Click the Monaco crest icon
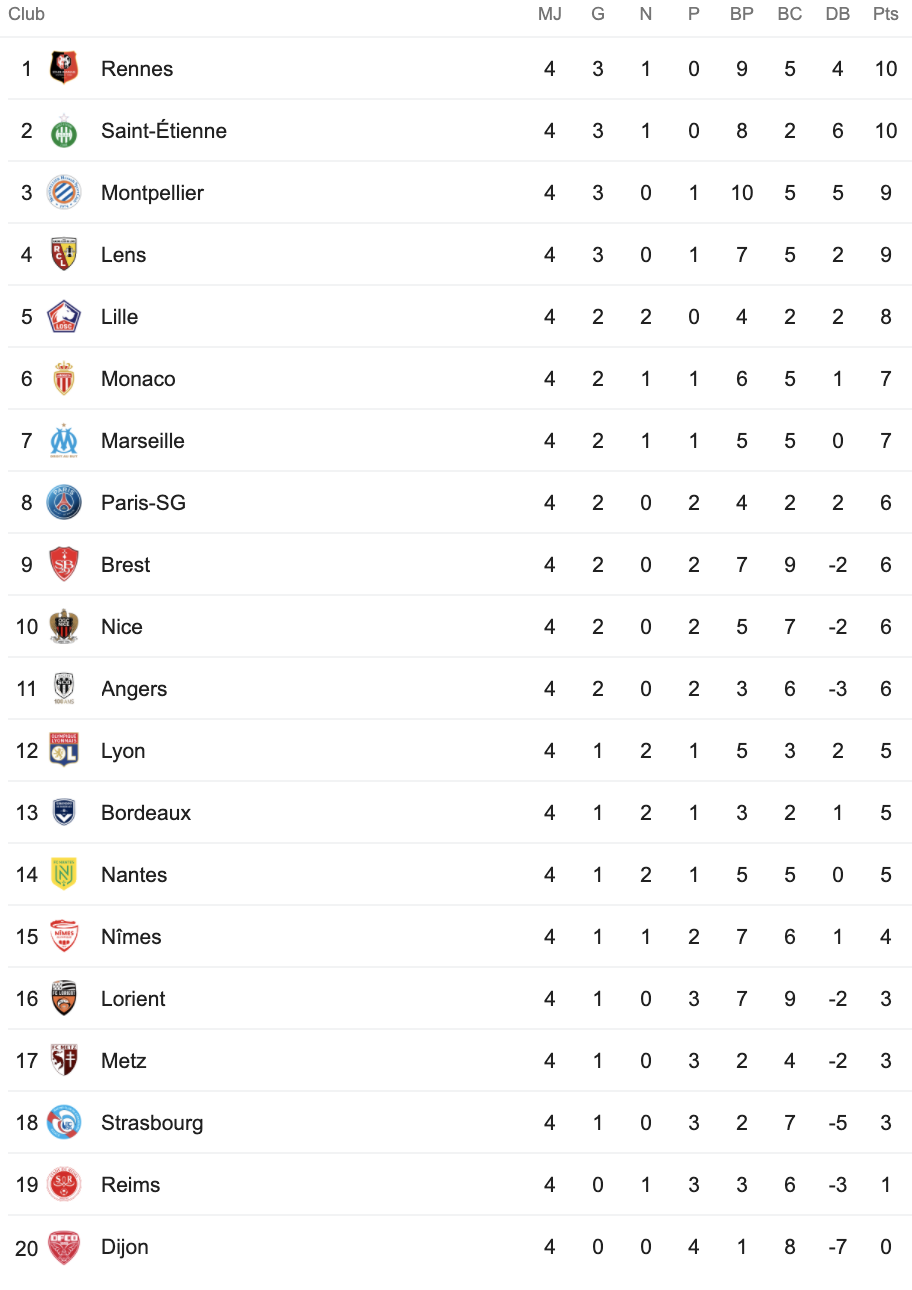912x1290 pixels. point(64,378)
